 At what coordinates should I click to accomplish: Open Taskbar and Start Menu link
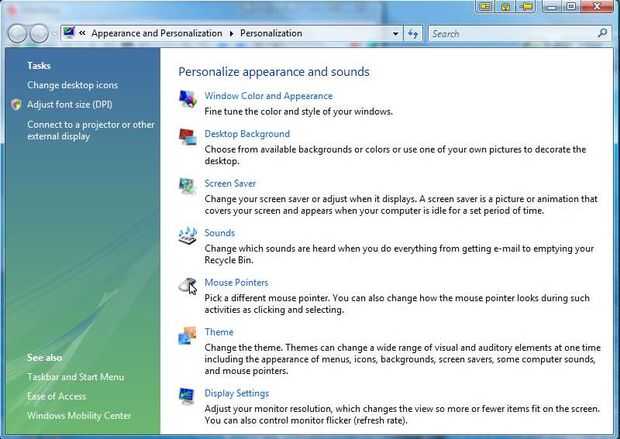pyautogui.click(x=76, y=377)
